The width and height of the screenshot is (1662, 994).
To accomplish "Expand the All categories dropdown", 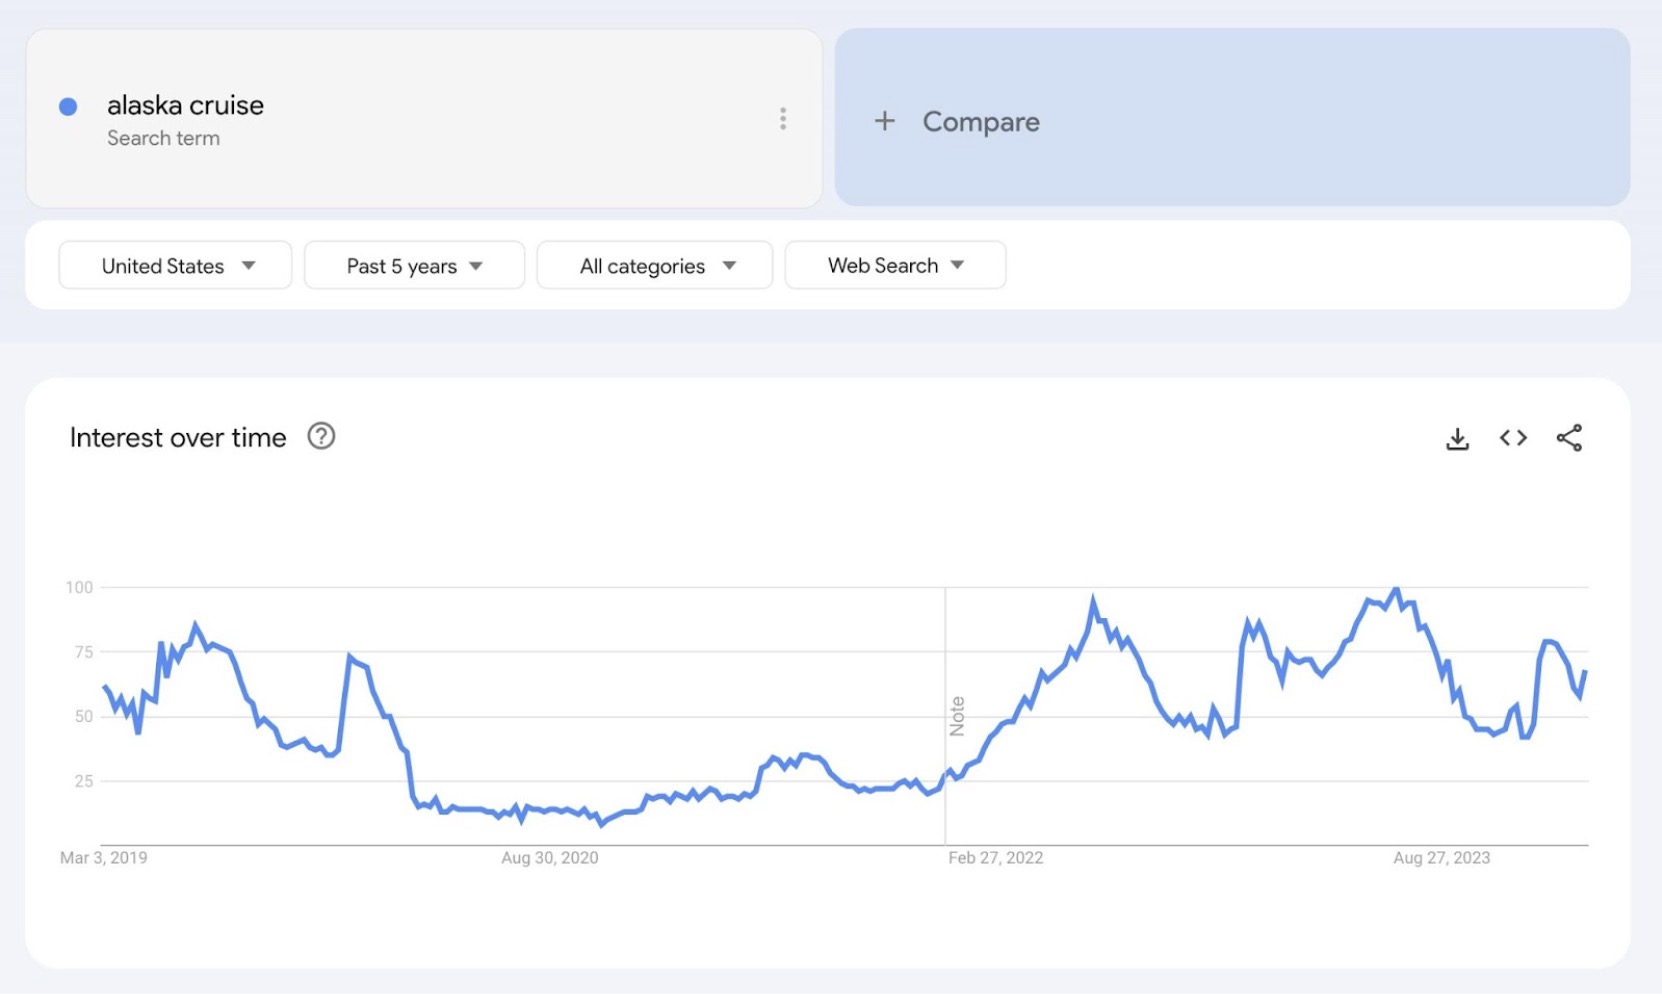I will 655,266.
